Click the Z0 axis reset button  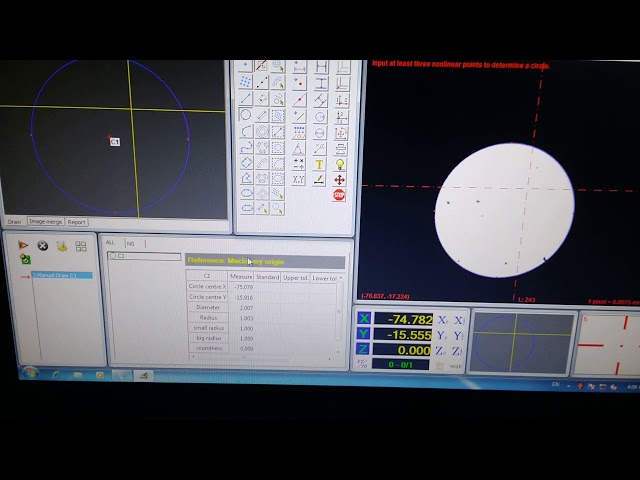[440, 351]
